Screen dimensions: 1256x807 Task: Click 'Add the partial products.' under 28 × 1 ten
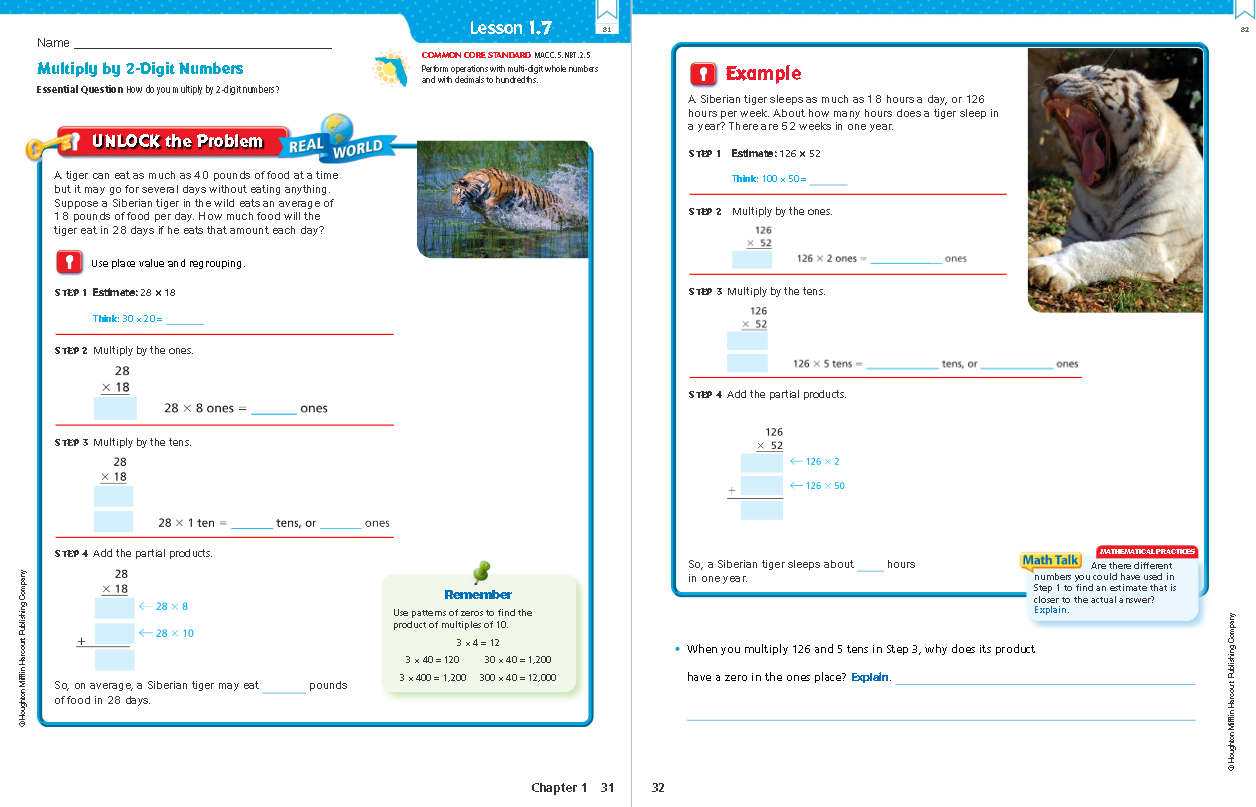153,554
